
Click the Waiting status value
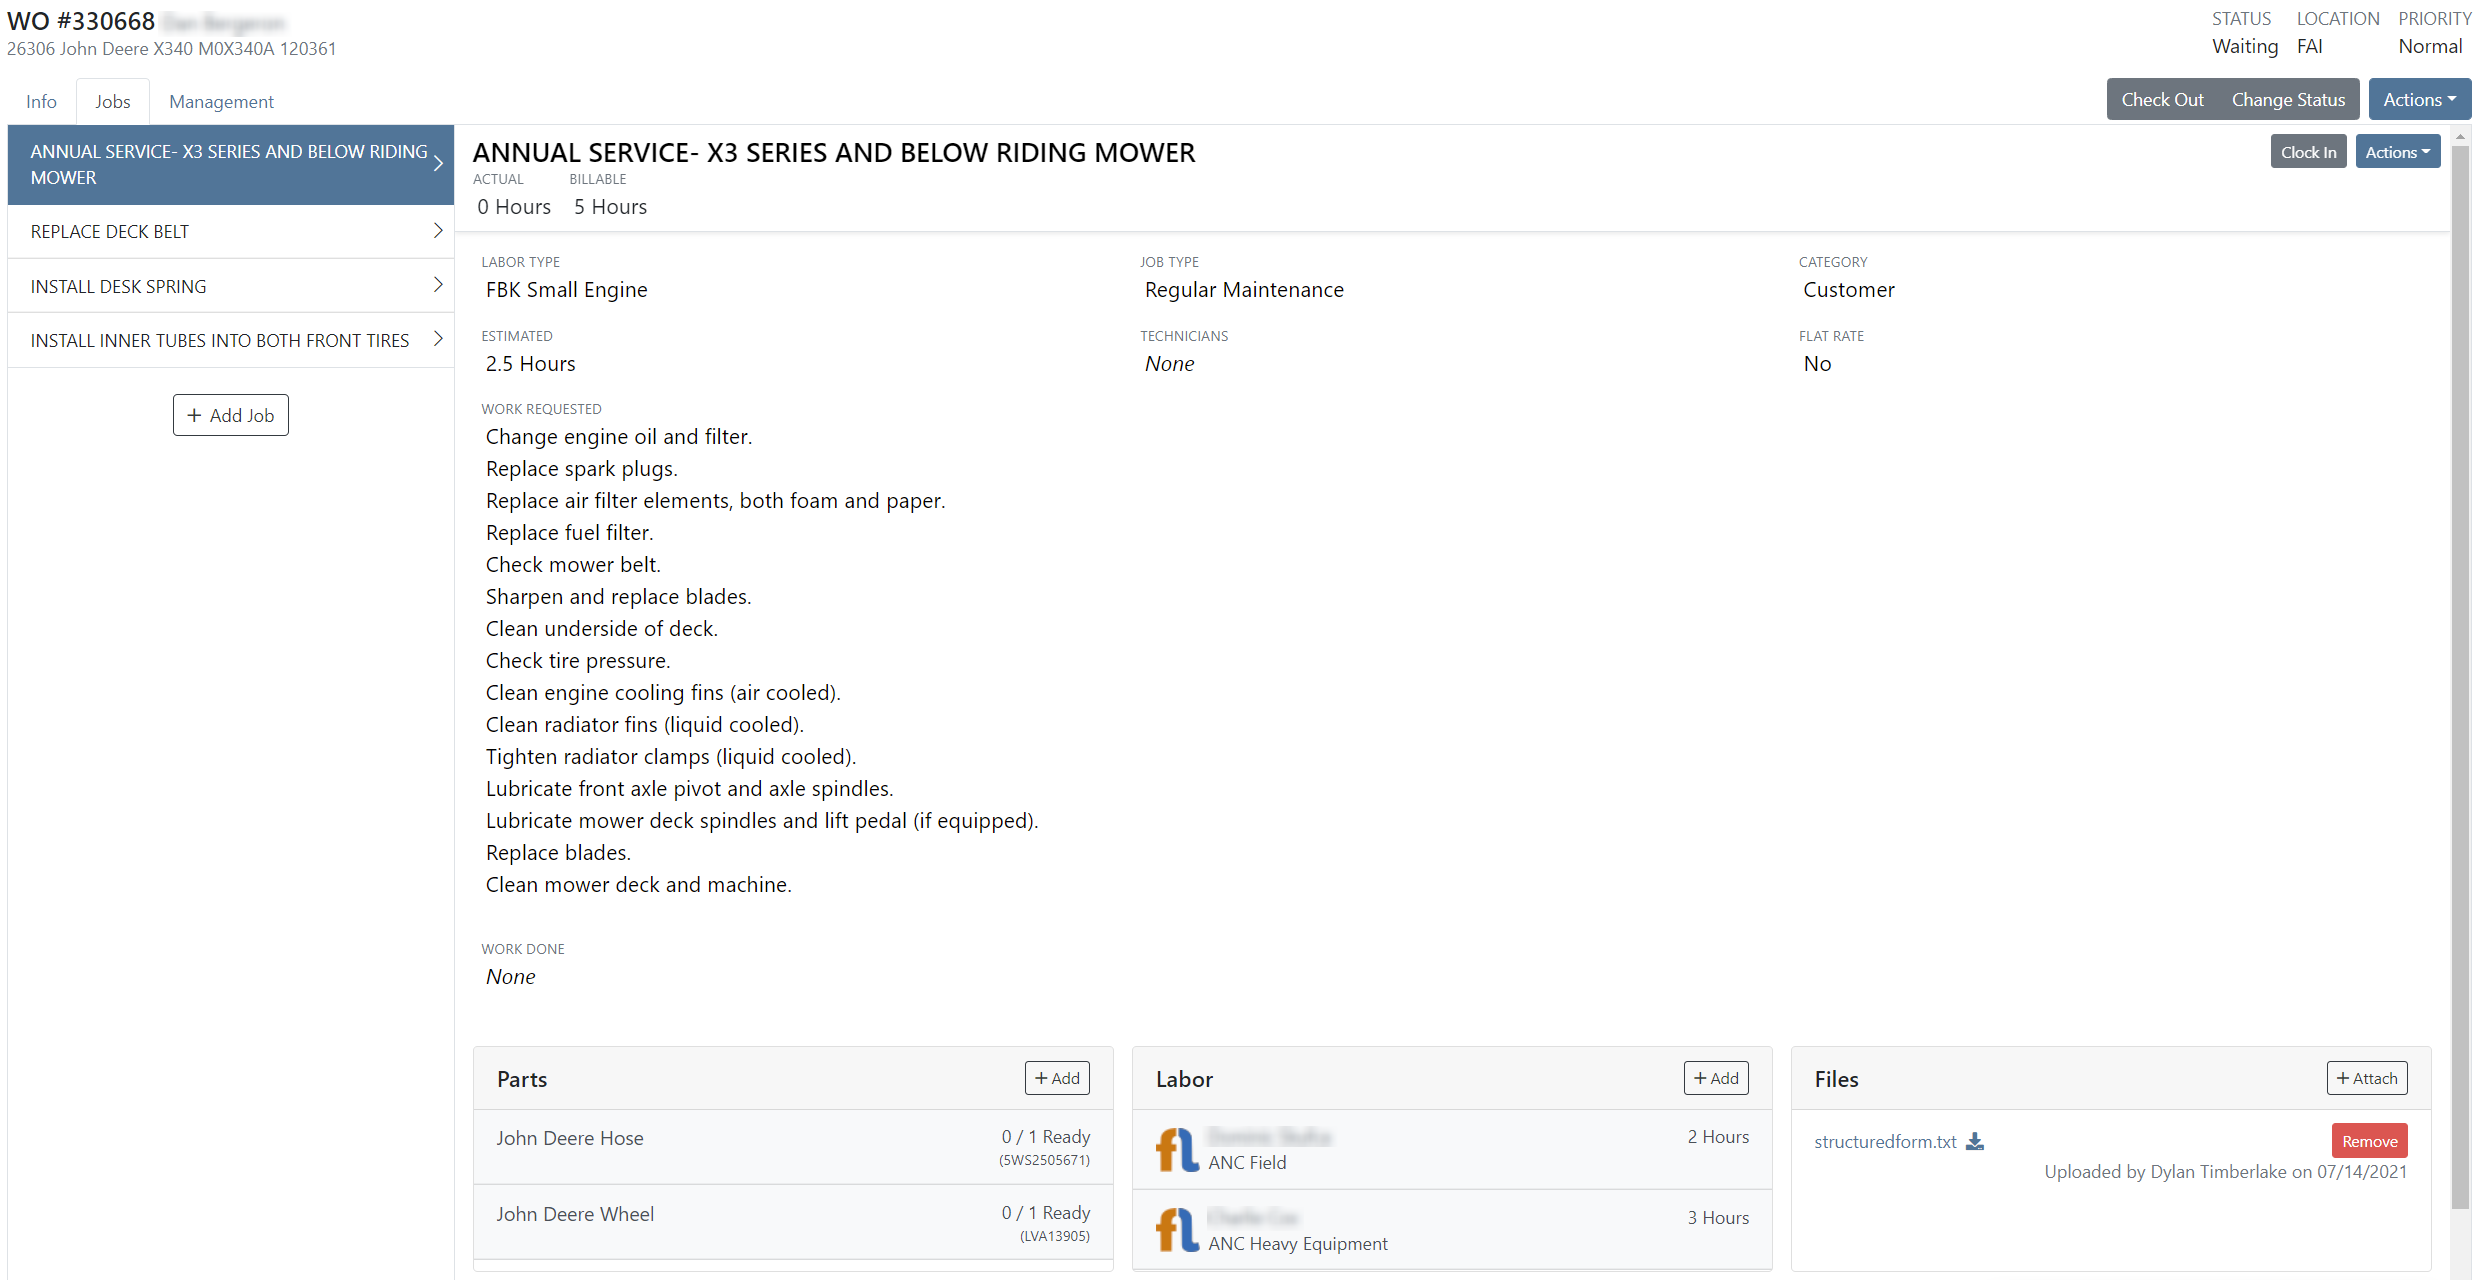2245,46
